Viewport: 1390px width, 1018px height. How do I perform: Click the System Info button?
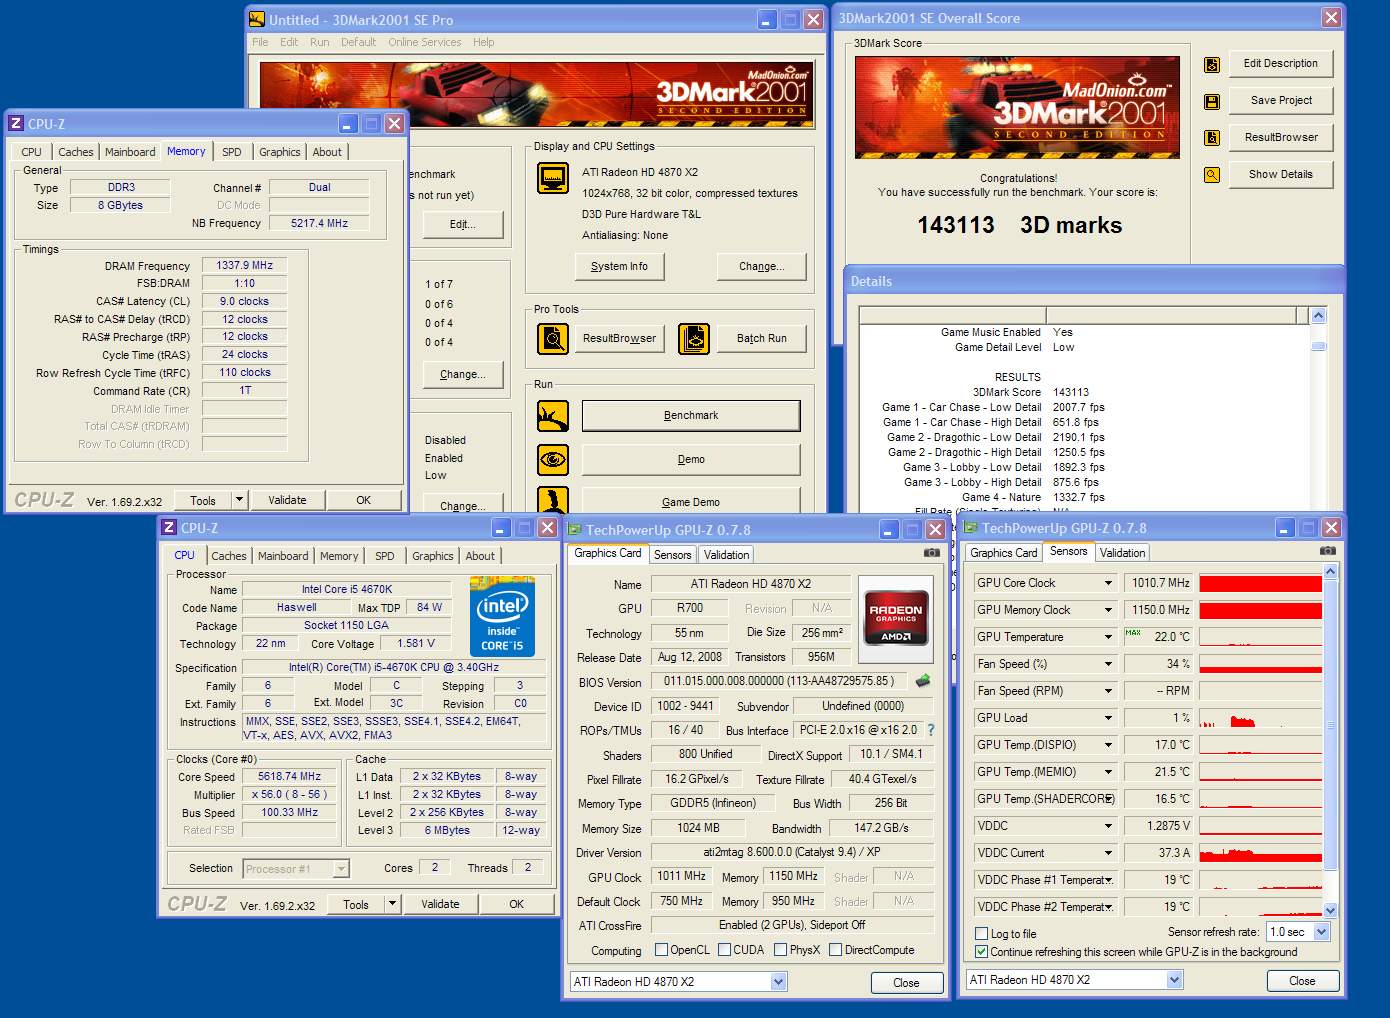click(619, 266)
